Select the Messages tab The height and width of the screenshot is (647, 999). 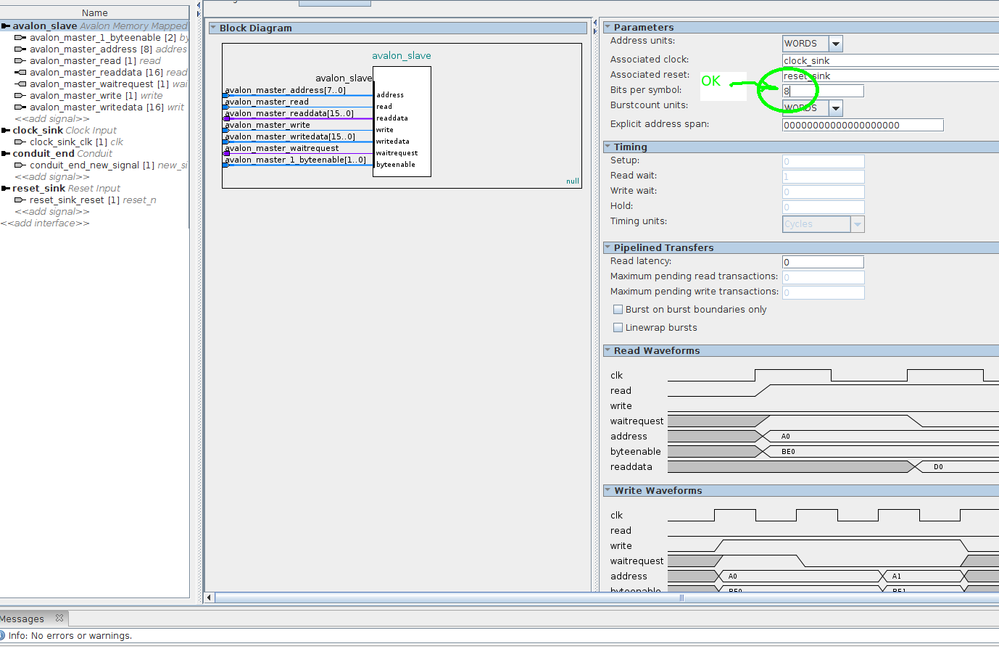[x=22, y=619]
